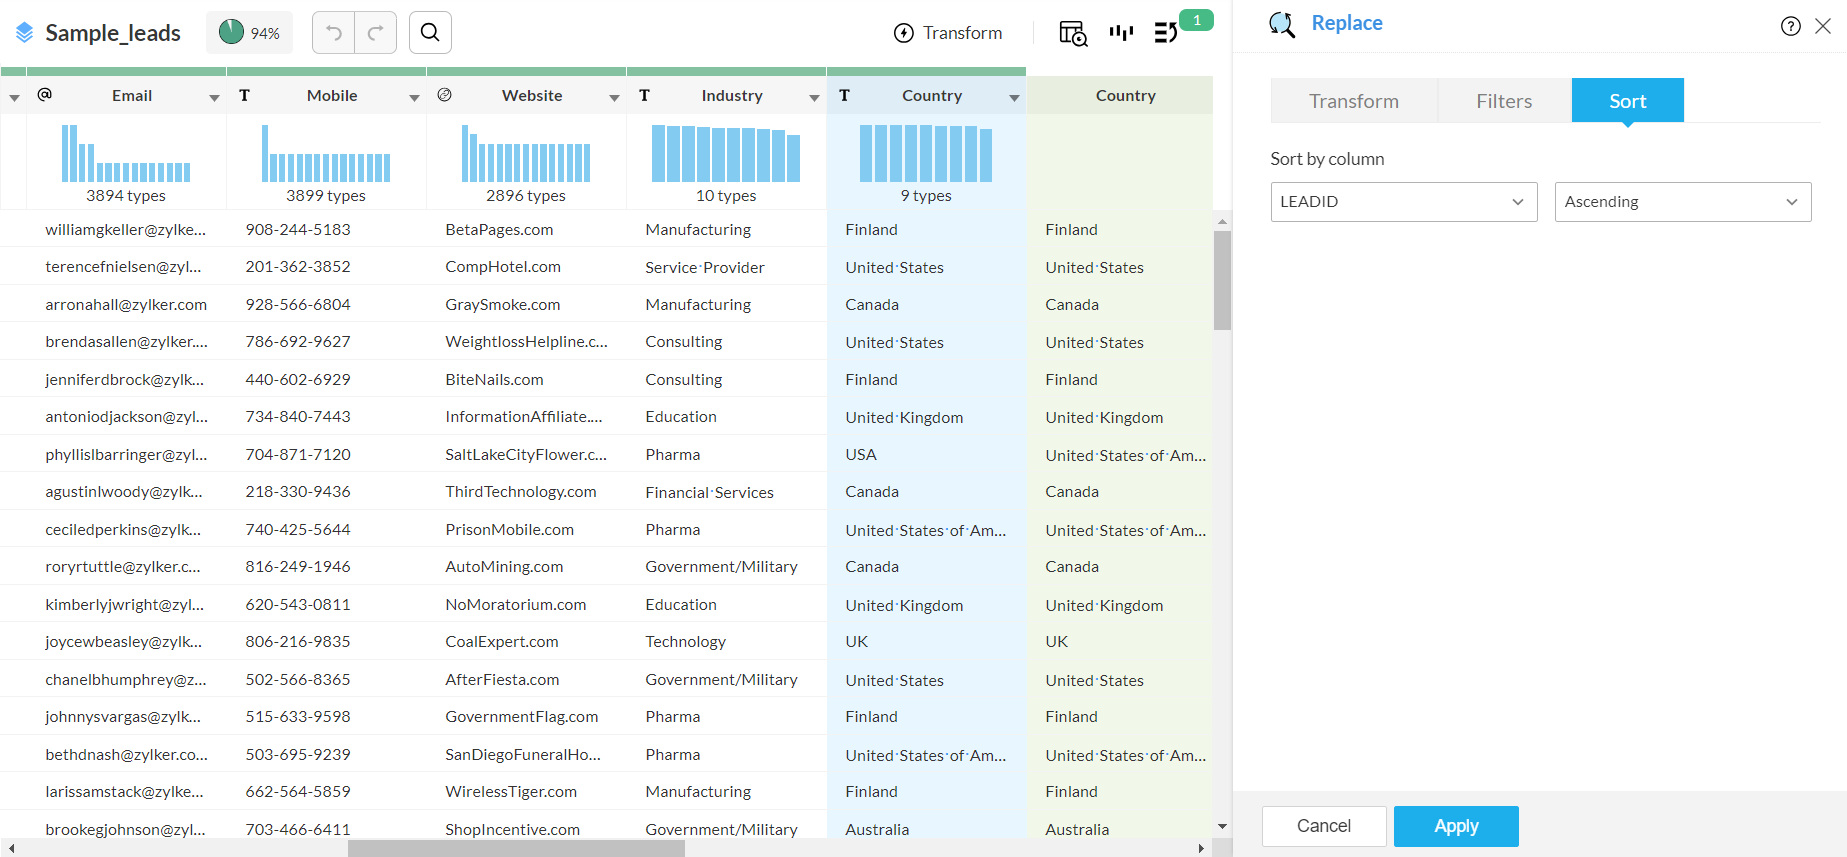
Task: Click the Email column type @ icon
Action: point(44,95)
